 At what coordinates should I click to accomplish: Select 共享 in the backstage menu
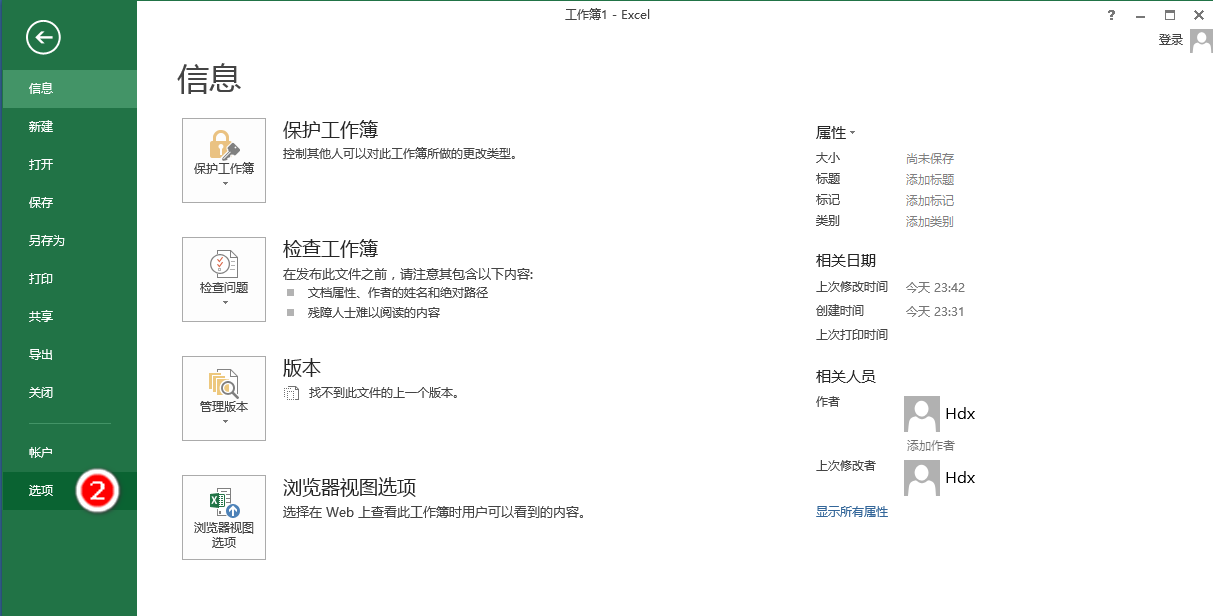click(x=68, y=317)
